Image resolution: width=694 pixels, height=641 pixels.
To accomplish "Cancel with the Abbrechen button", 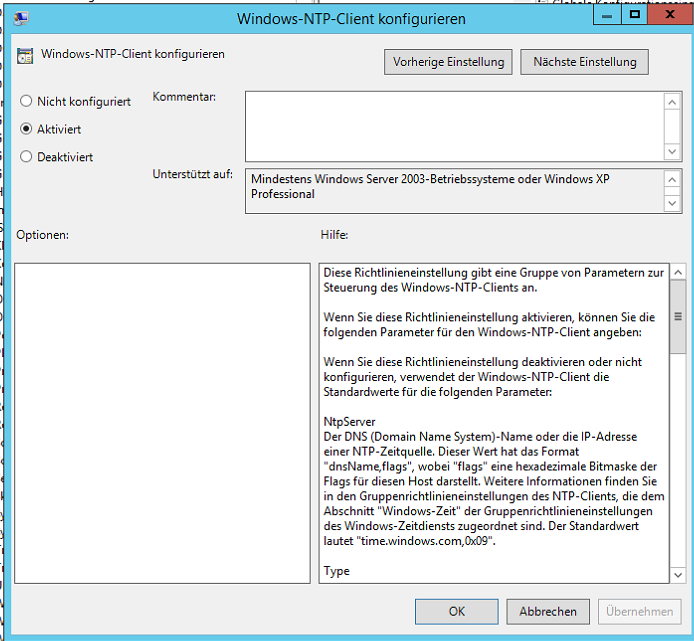I will [x=547, y=612].
